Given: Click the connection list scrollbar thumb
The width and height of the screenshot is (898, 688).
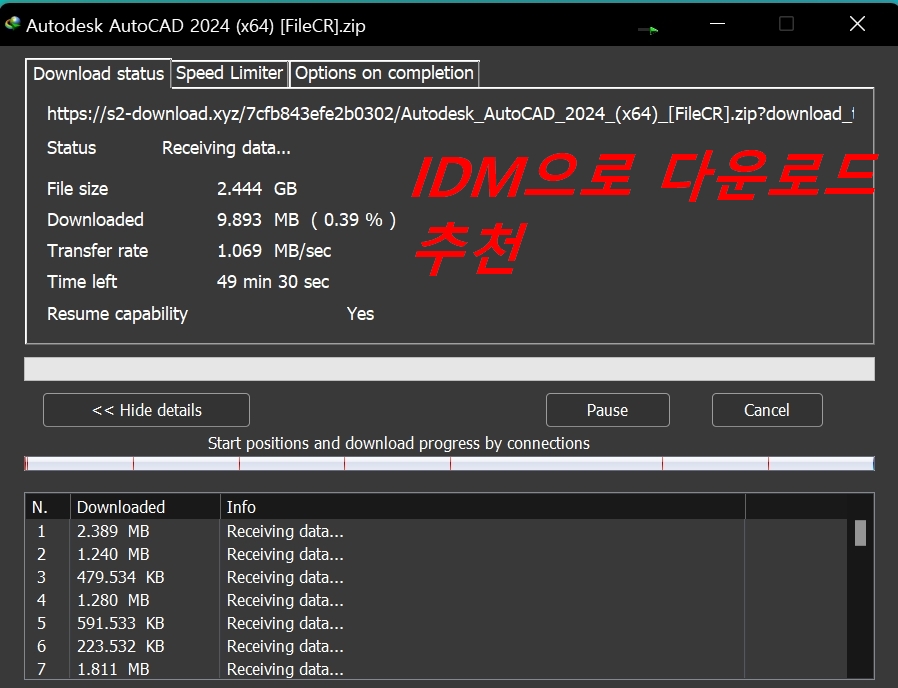Looking at the screenshot, I should (860, 533).
